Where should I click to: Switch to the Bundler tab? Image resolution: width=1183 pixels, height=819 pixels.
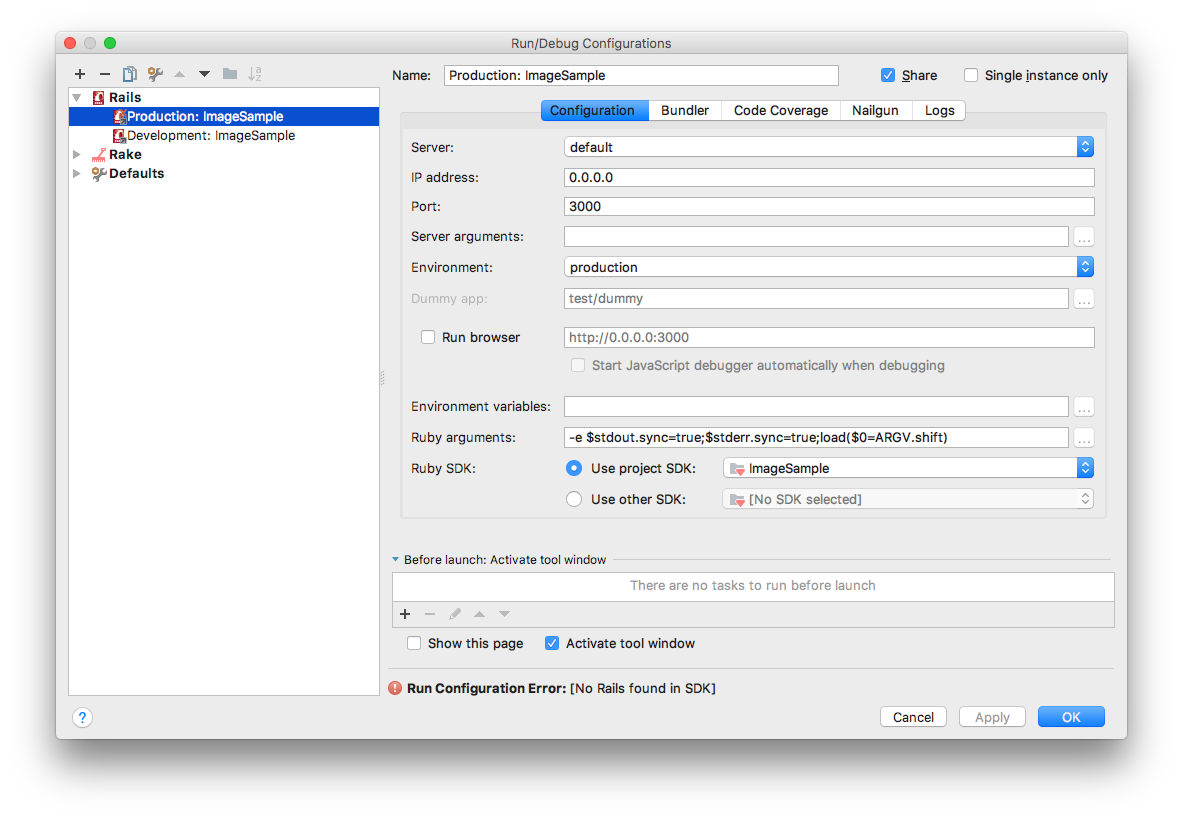point(684,110)
